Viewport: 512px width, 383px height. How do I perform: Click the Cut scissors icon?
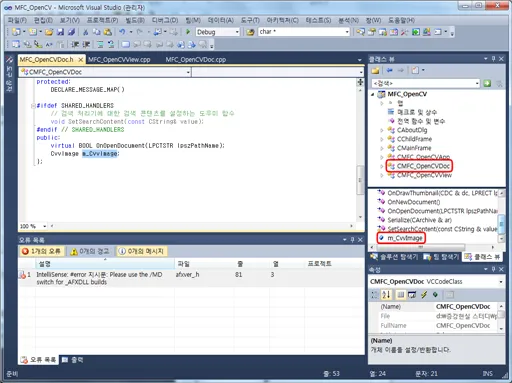pos(86,32)
